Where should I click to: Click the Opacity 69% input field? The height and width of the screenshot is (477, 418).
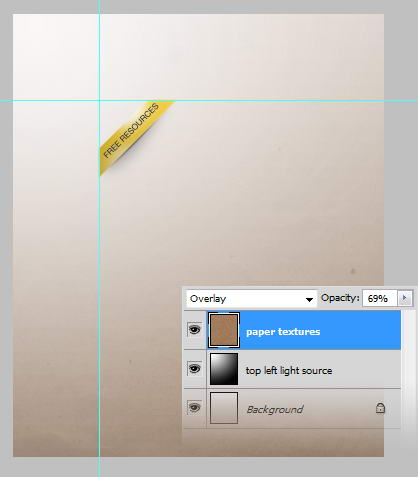380,298
